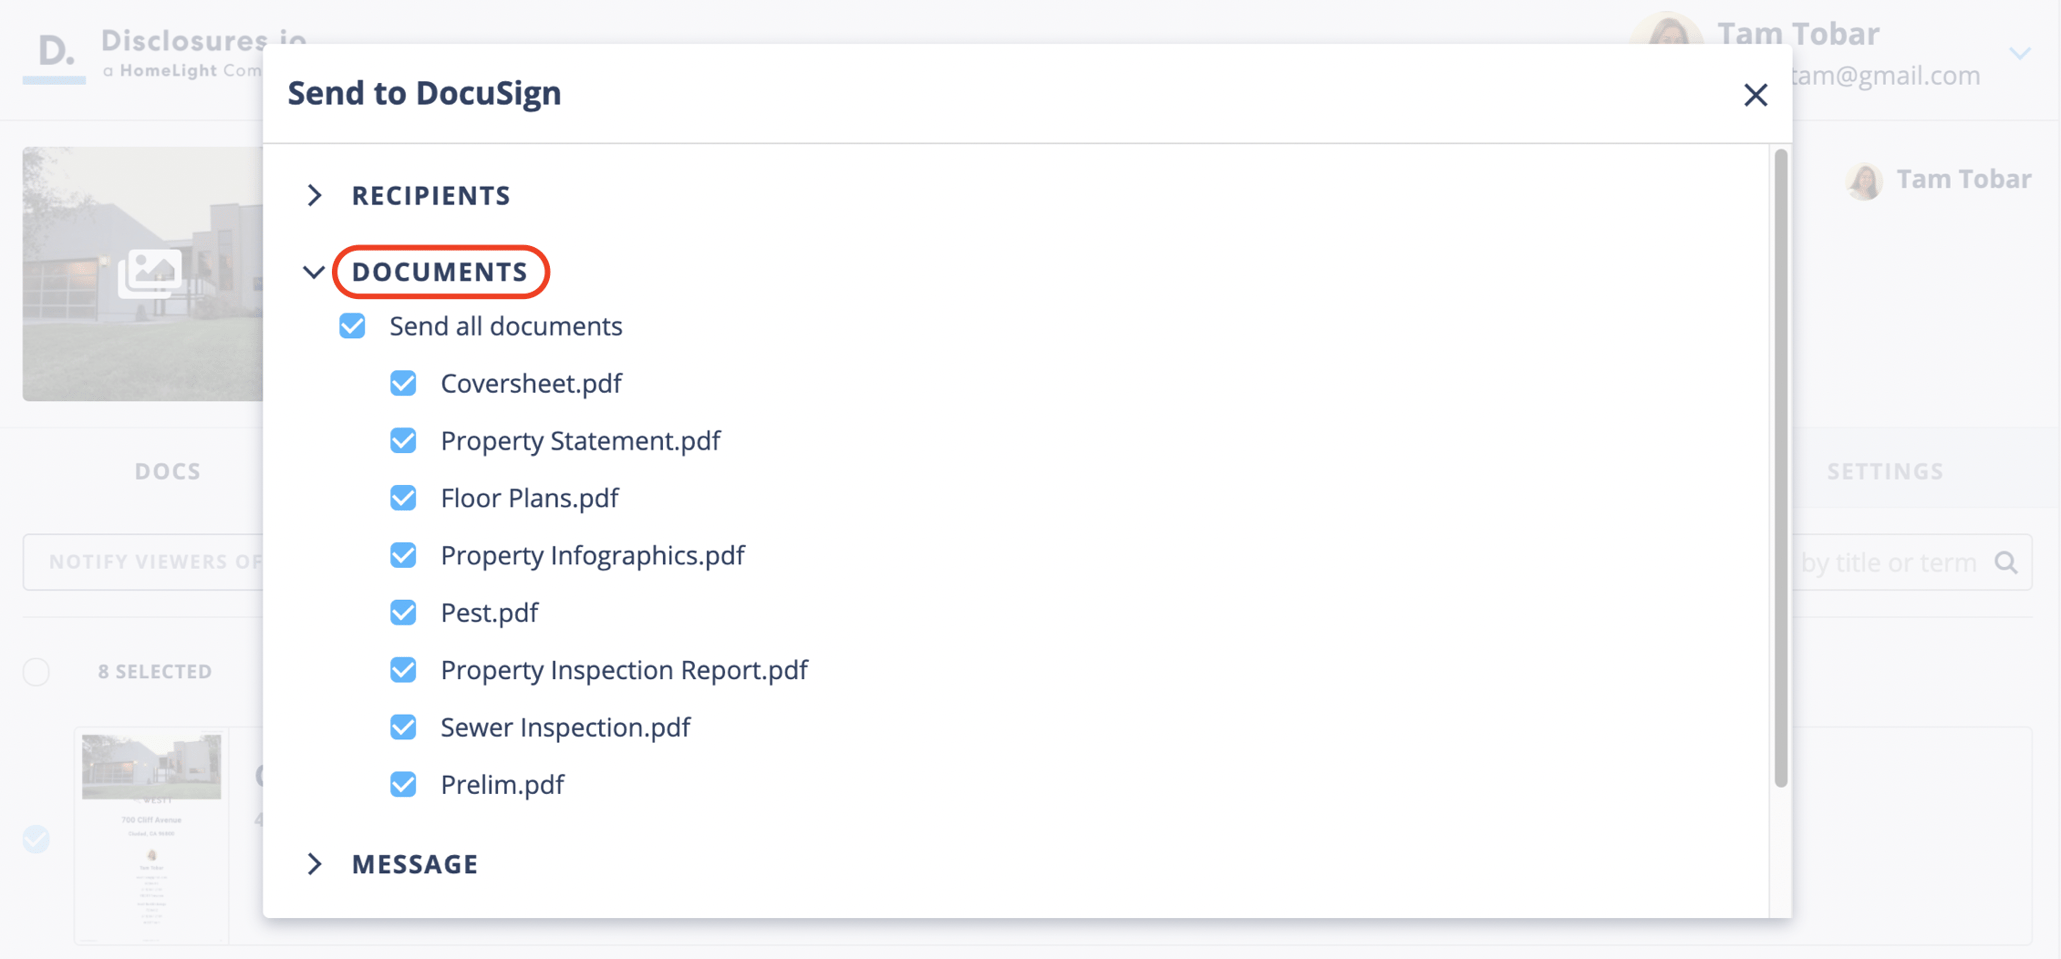
Task: Click the Message section heading
Action: [415, 864]
